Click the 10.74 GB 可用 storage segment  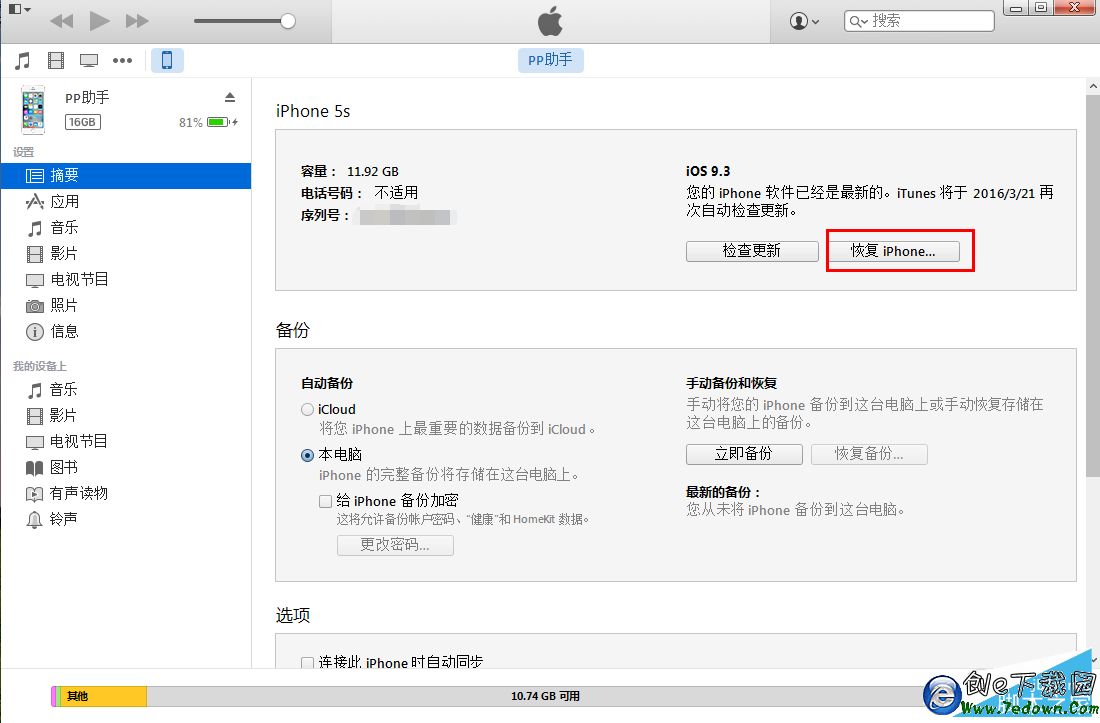coord(545,696)
